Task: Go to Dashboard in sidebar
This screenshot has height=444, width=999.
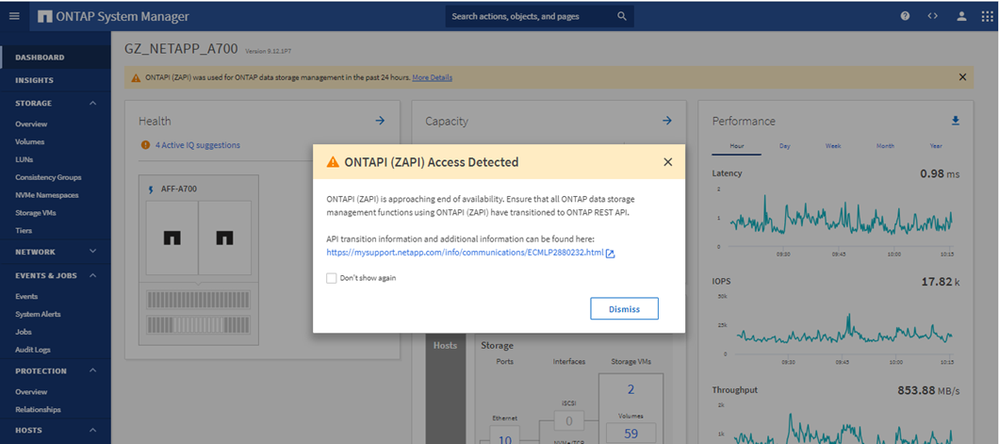Action: 40,57
